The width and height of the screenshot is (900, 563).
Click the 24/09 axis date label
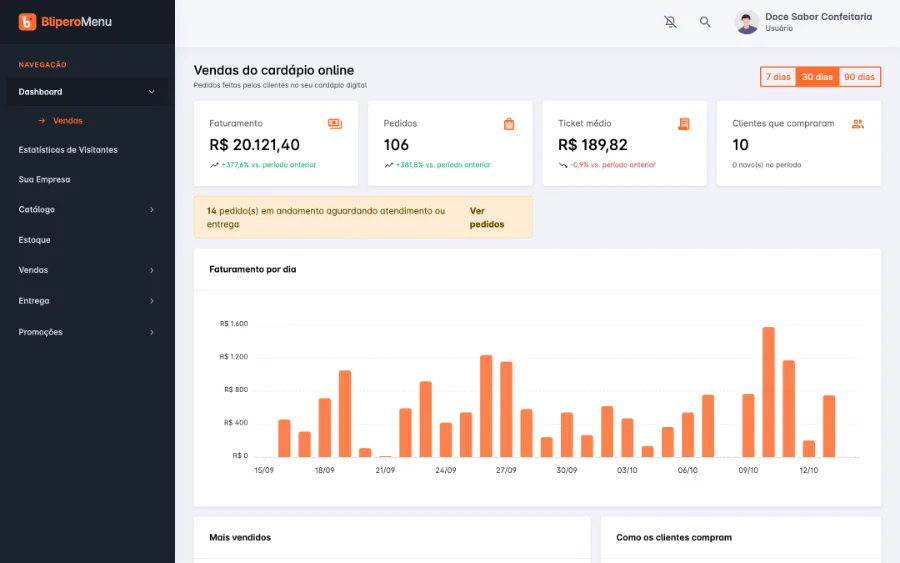coord(445,470)
